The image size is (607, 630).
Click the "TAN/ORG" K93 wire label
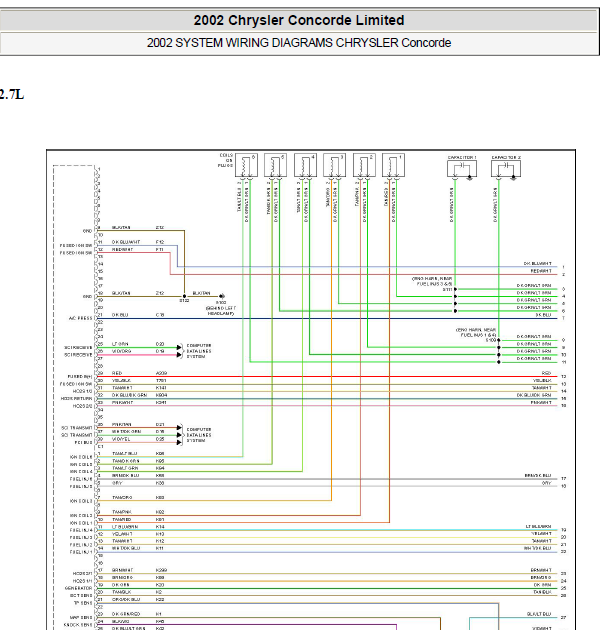pos(122,497)
